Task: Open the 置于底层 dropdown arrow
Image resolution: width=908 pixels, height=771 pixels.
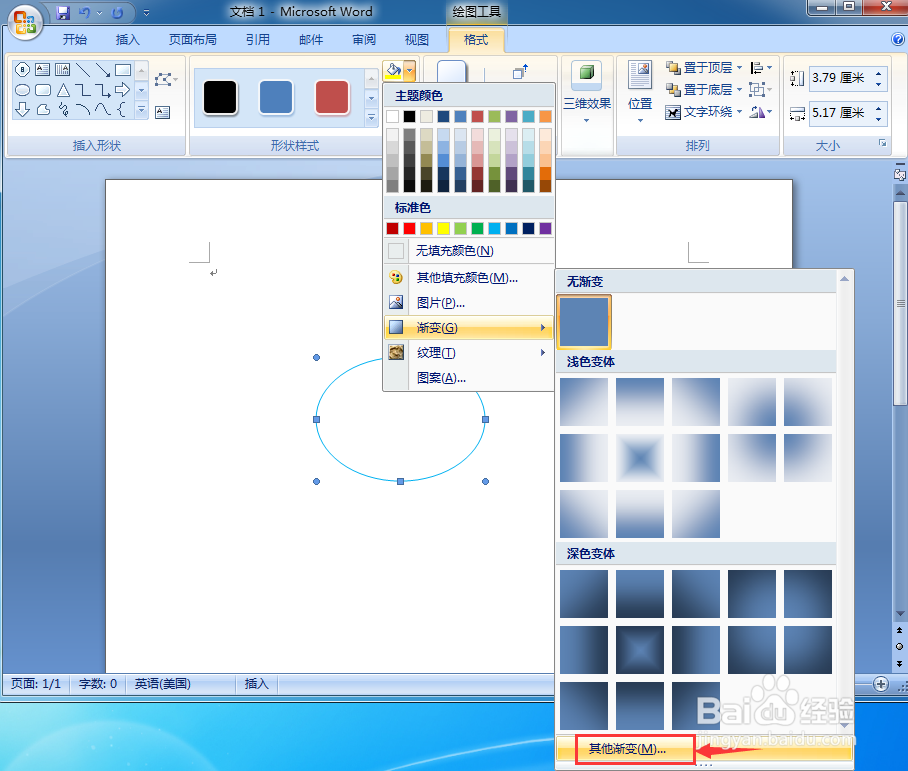Action: click(x=739, y=90)
